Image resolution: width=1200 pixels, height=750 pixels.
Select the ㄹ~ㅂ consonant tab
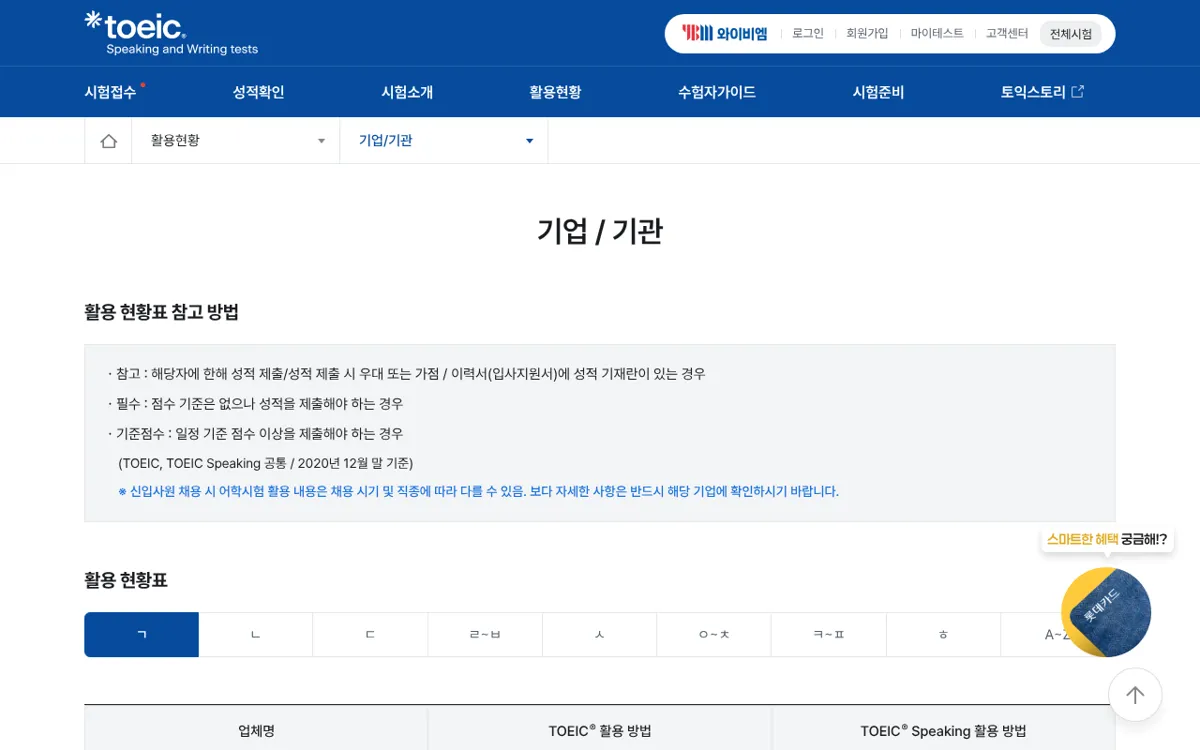[x=485, y=635]
